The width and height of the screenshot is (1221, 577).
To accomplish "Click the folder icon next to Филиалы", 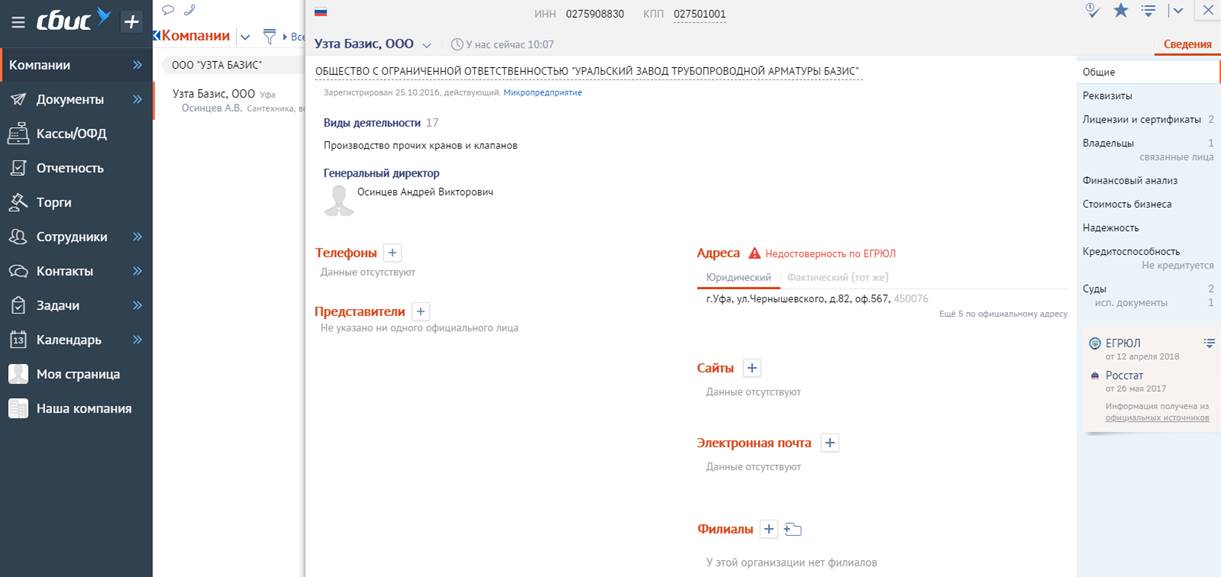I will [793, 529].
